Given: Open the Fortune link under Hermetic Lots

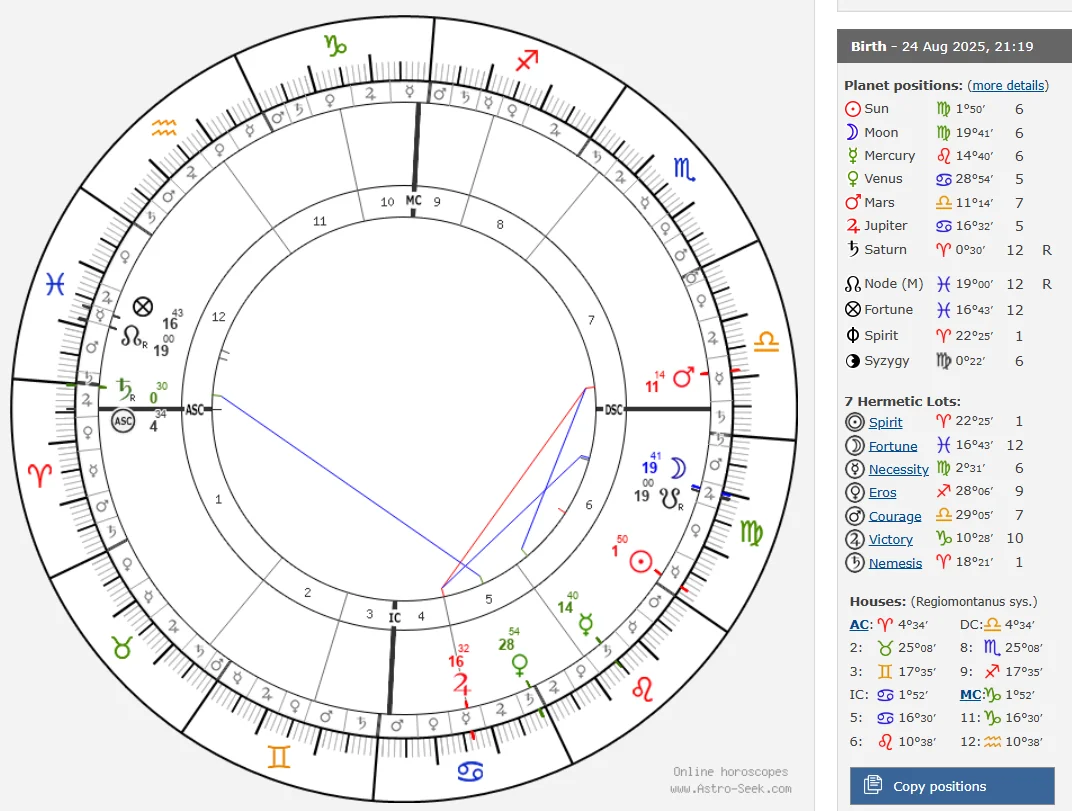Looking at the screenshot, I should 893,446.
